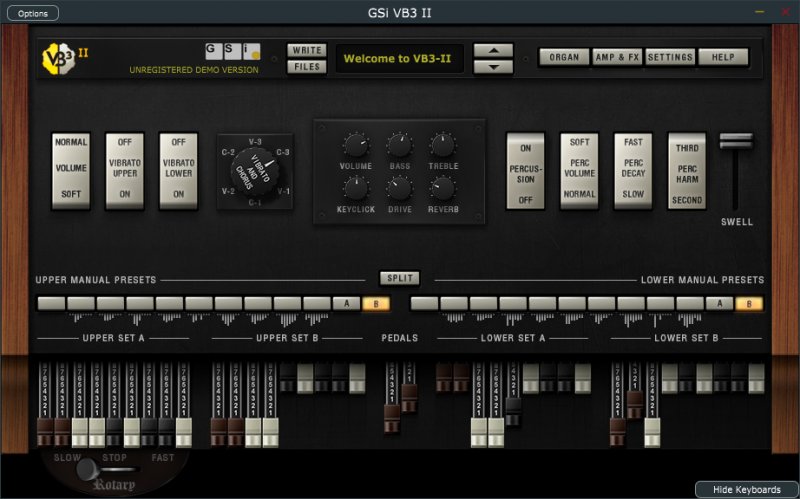Click the Hide Keyboards button

click(x=746, y=489)
